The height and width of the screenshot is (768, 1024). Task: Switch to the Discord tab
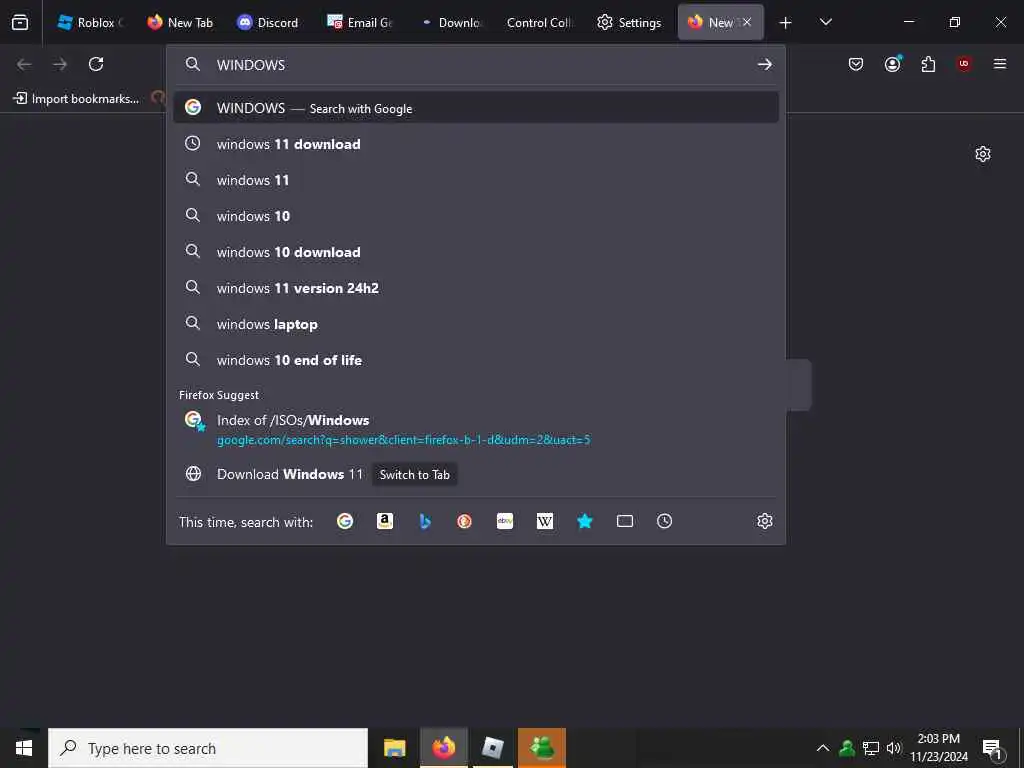click(x=268, y=22)
